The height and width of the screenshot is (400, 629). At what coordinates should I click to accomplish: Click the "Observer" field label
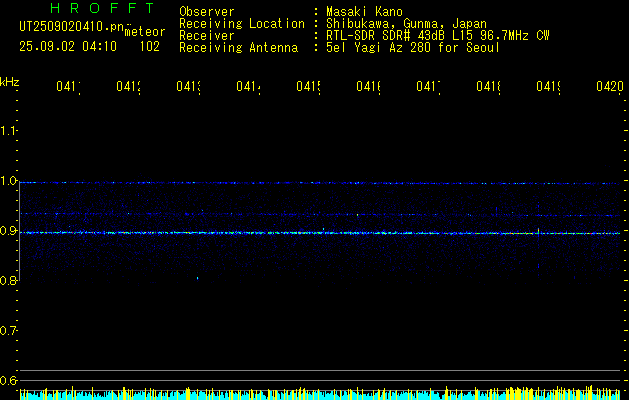(x=207, y=12)
